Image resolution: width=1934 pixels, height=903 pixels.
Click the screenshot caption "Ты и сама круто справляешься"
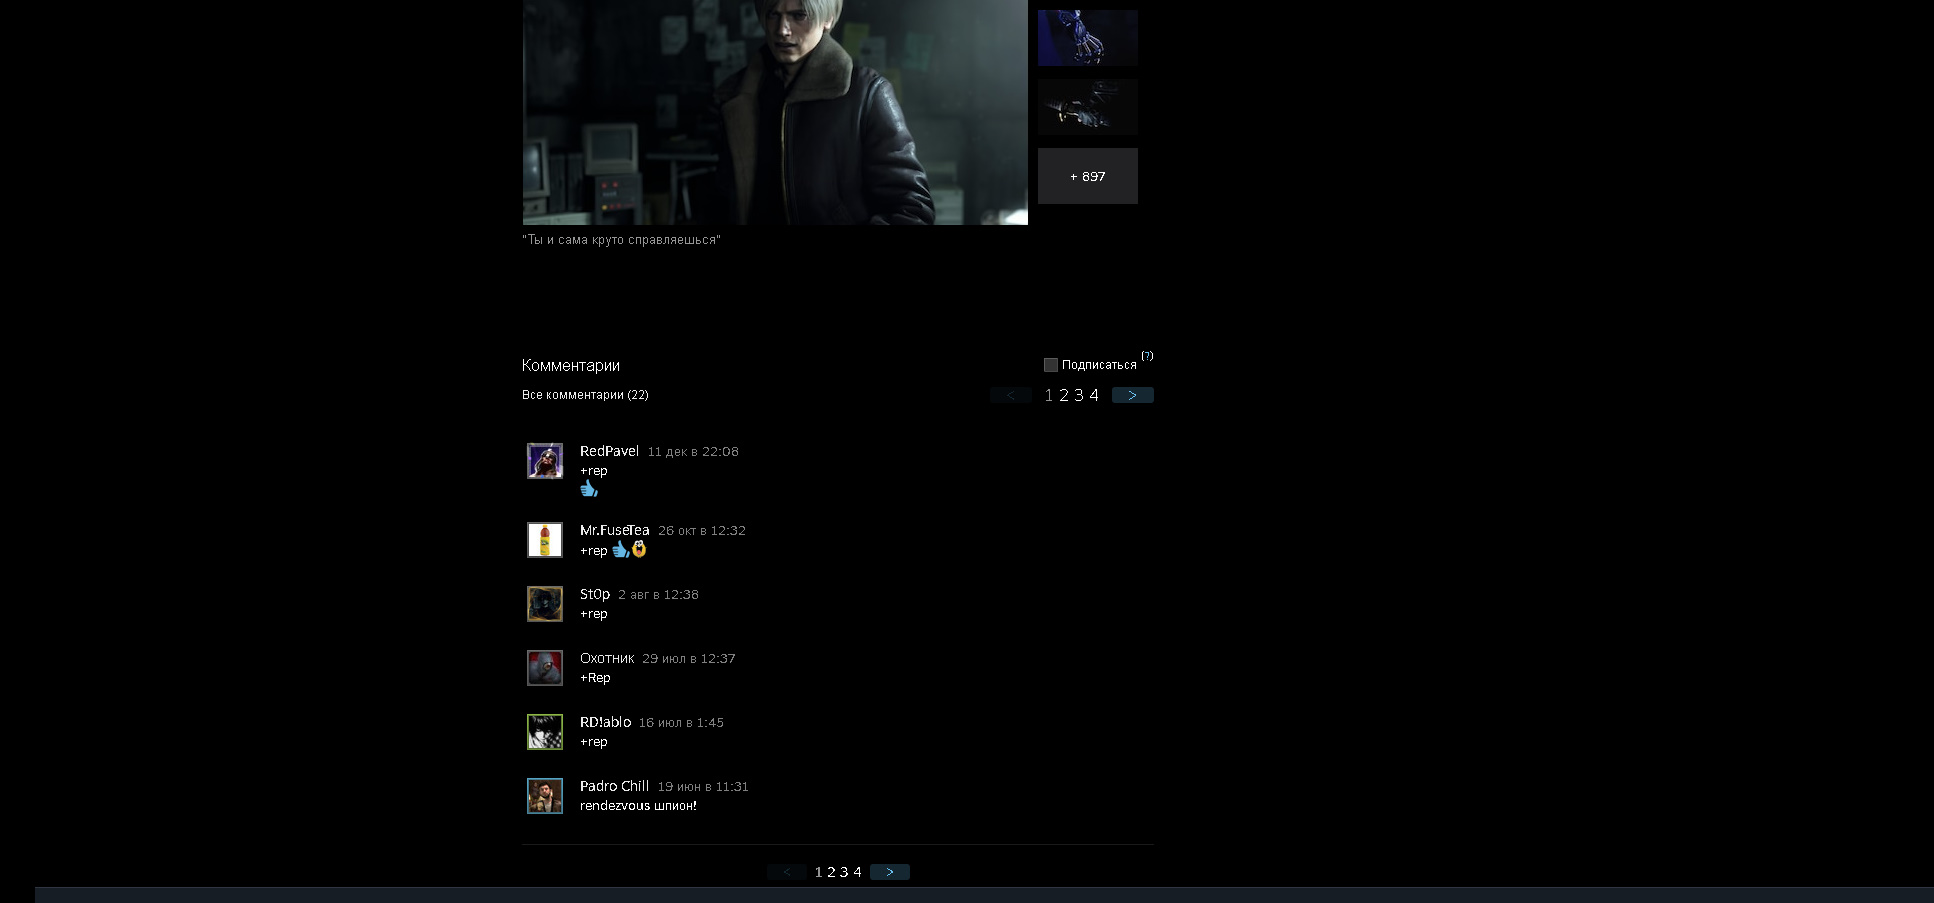tap(621, 240)
